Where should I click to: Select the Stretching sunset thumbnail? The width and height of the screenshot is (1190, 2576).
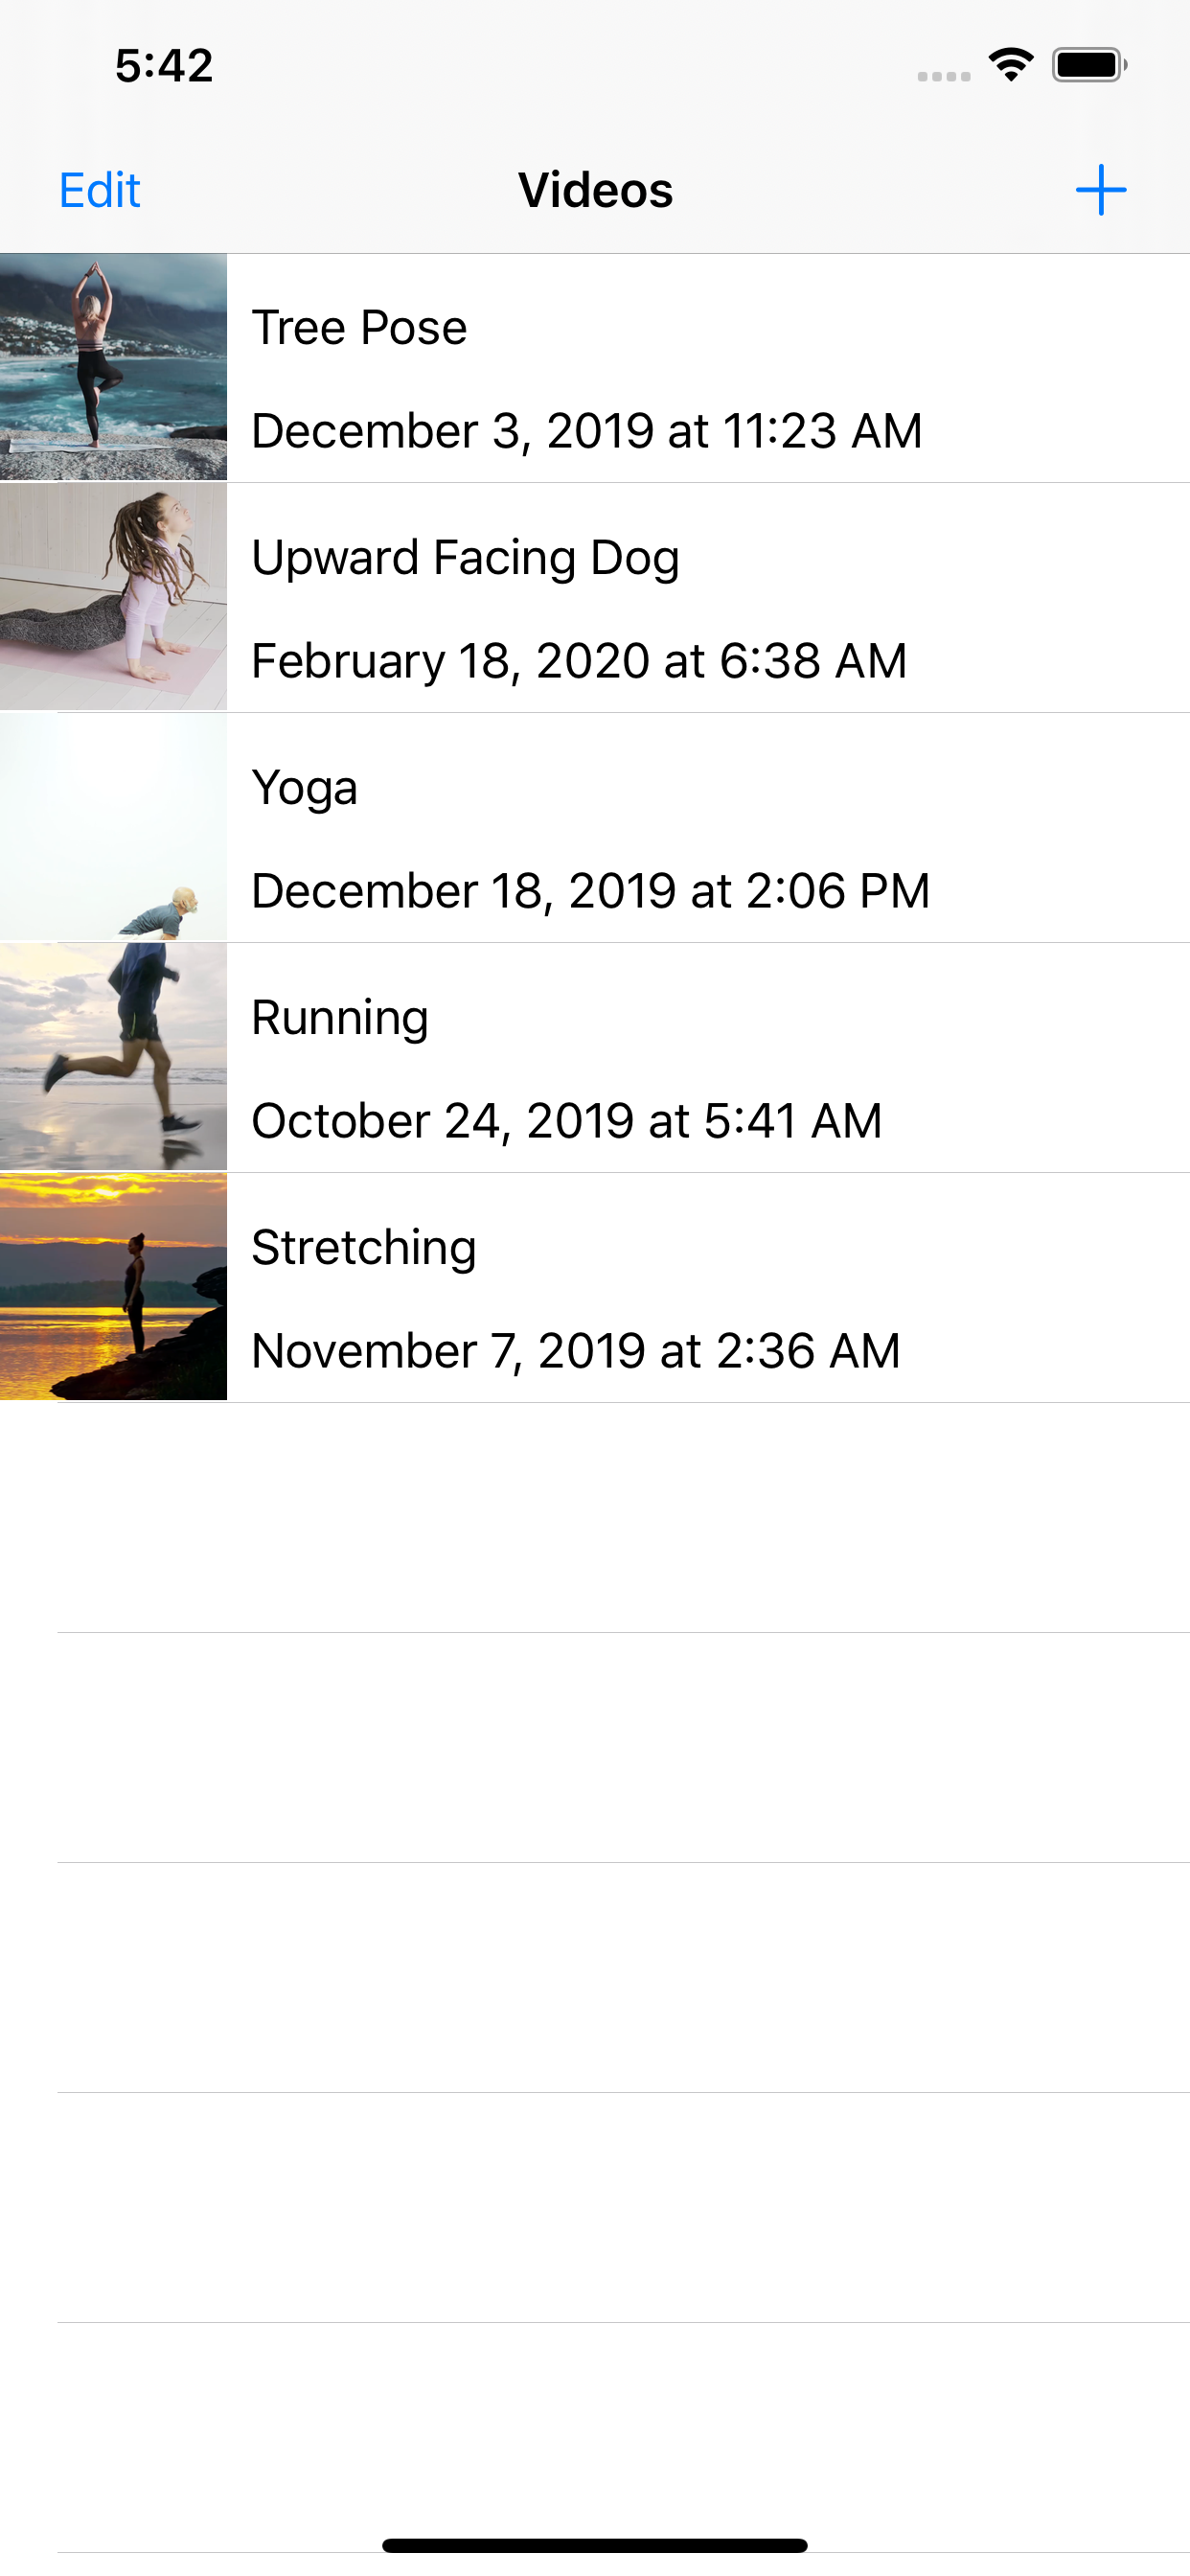tap(113, 1287)
